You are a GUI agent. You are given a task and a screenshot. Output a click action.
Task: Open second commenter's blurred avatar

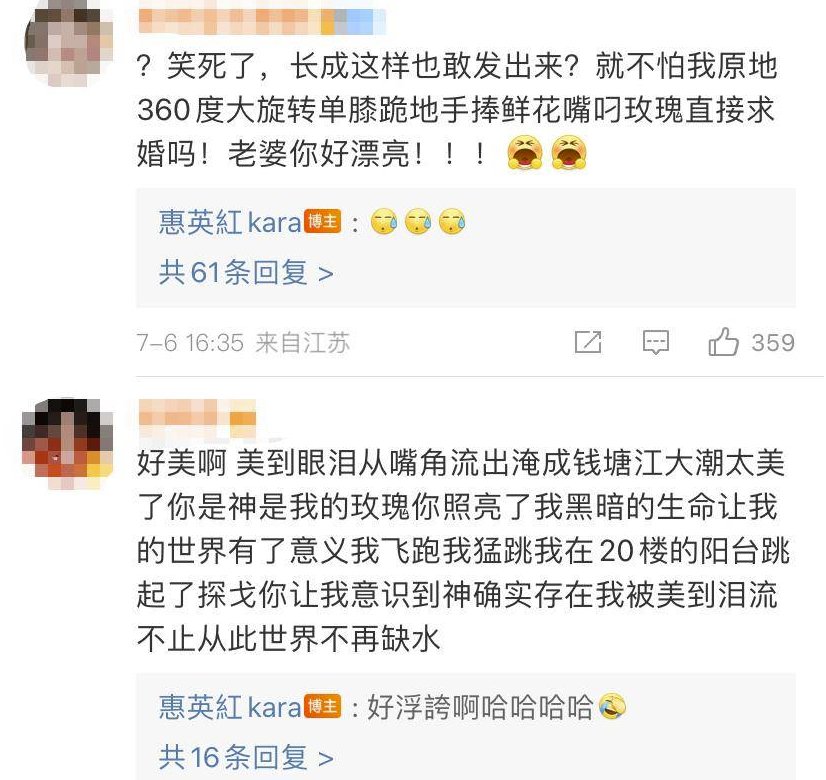67,443
